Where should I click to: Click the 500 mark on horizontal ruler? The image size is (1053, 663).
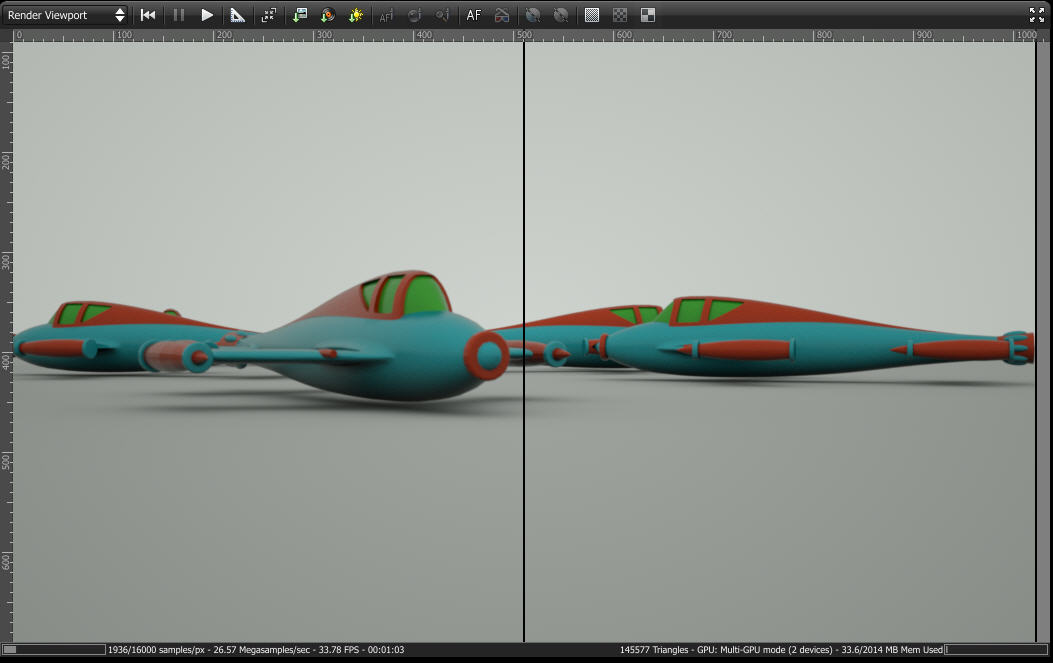524,35
